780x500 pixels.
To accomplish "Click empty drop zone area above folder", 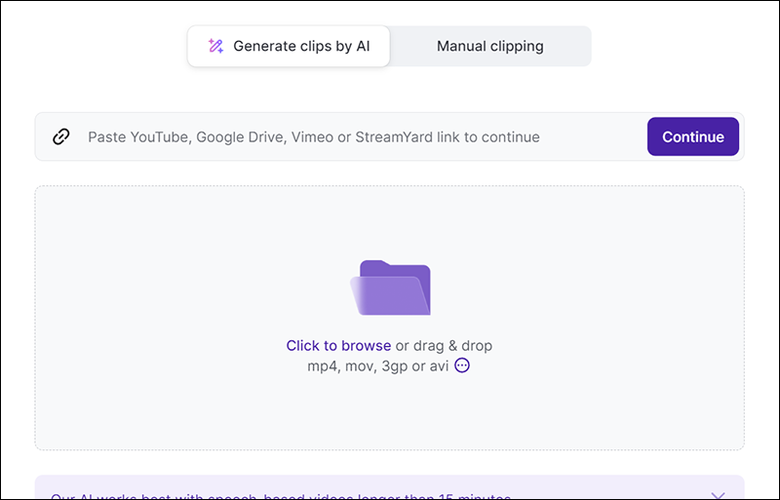I will click(390, 222).
